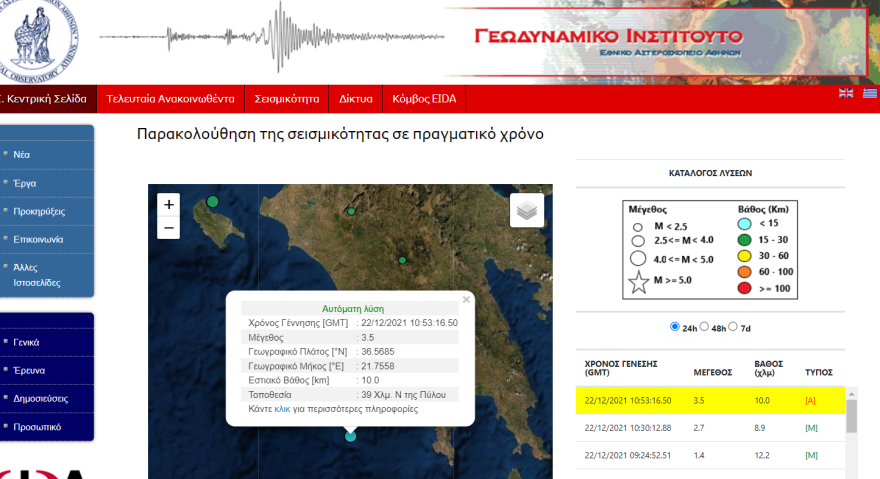The height and width of the screenshot is (479, 880).
Task: Click the popup longitude value 21.7558
Action: click(x=378, y=366)
